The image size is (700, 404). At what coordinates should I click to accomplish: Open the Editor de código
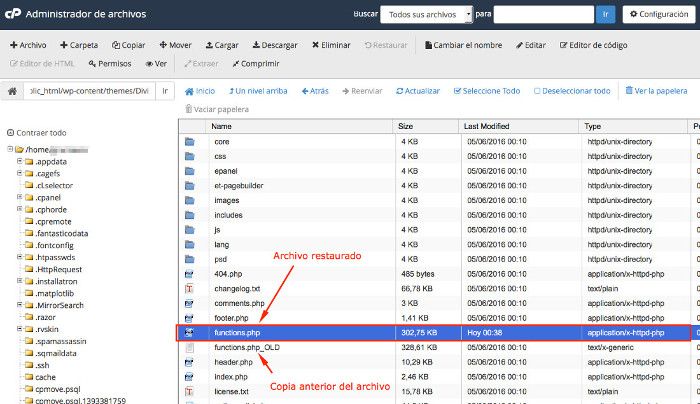(x=594, y=45)
